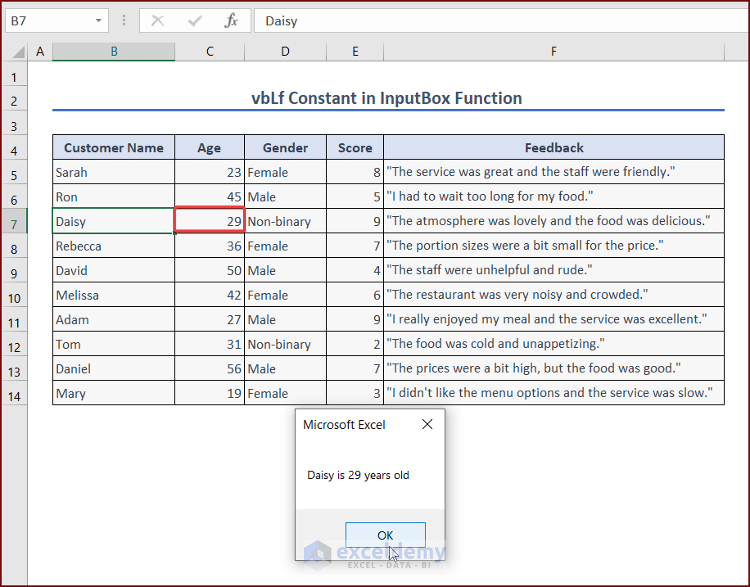
Task: Select the cell containing 'David'
Action: (114, 270)
